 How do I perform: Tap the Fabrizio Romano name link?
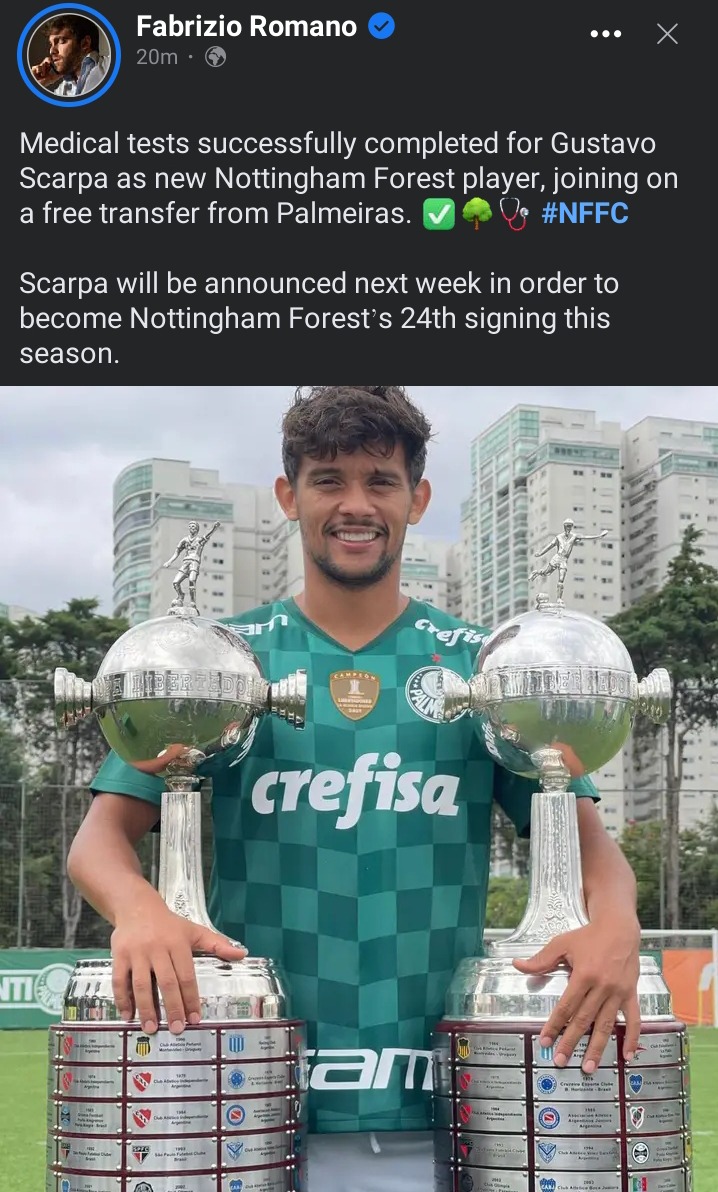point(246,27)
